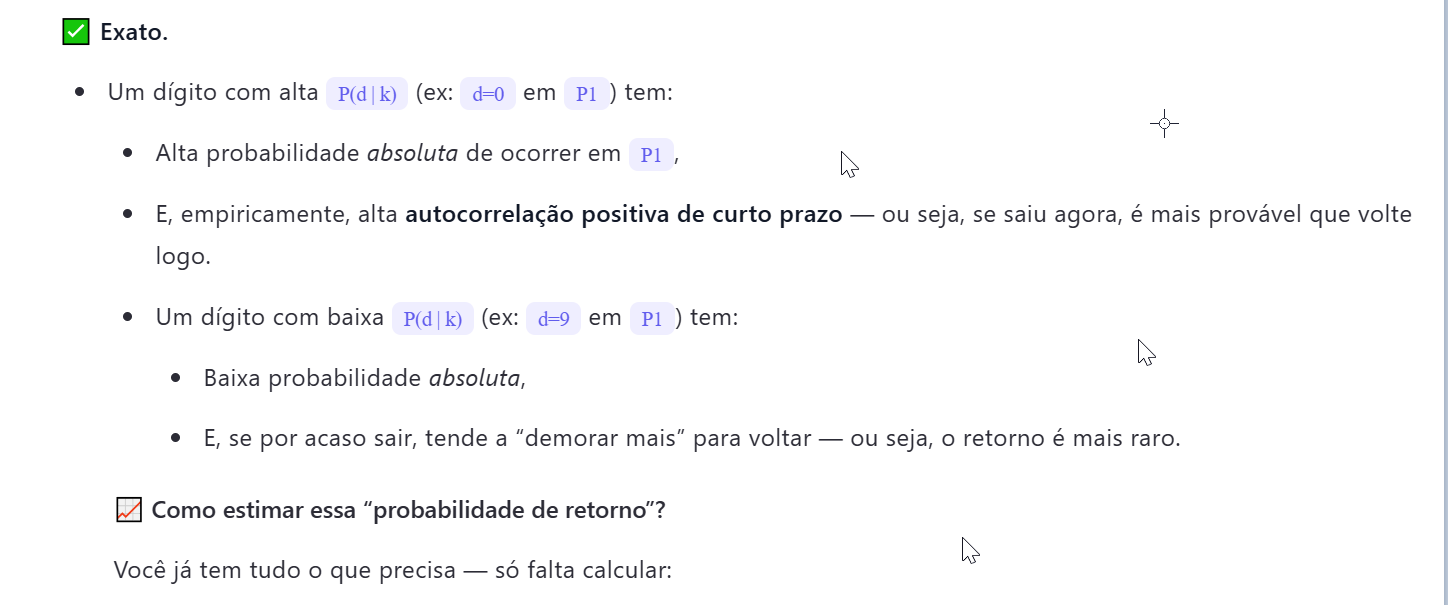1448x605 pixels.
Task: Click the P1 chip after 'd=9 em'
Action: point(652,319)
